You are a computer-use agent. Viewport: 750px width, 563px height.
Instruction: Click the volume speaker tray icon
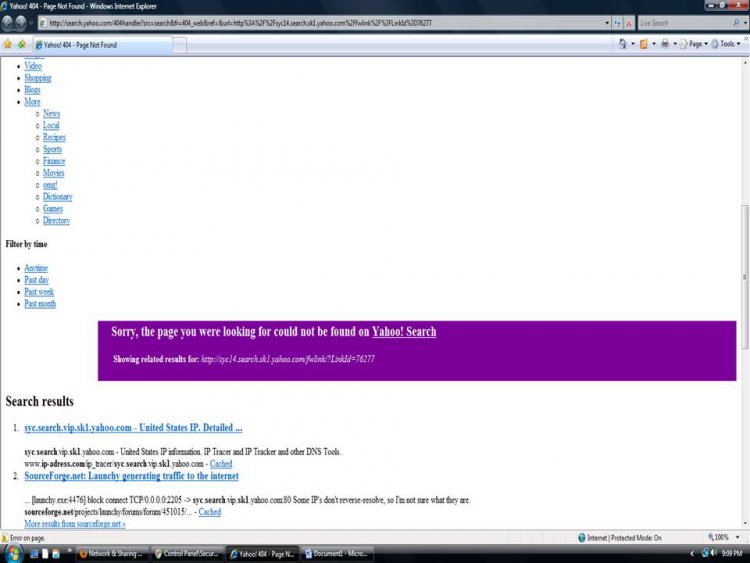click(x=714, y=553)
